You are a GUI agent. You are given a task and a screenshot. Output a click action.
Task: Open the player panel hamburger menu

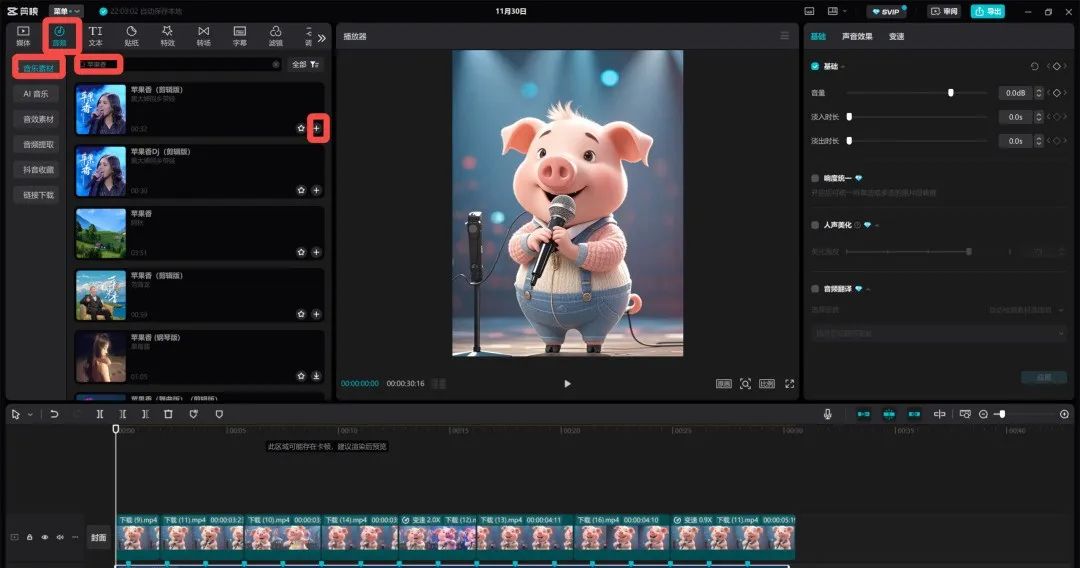coord(785,36)
